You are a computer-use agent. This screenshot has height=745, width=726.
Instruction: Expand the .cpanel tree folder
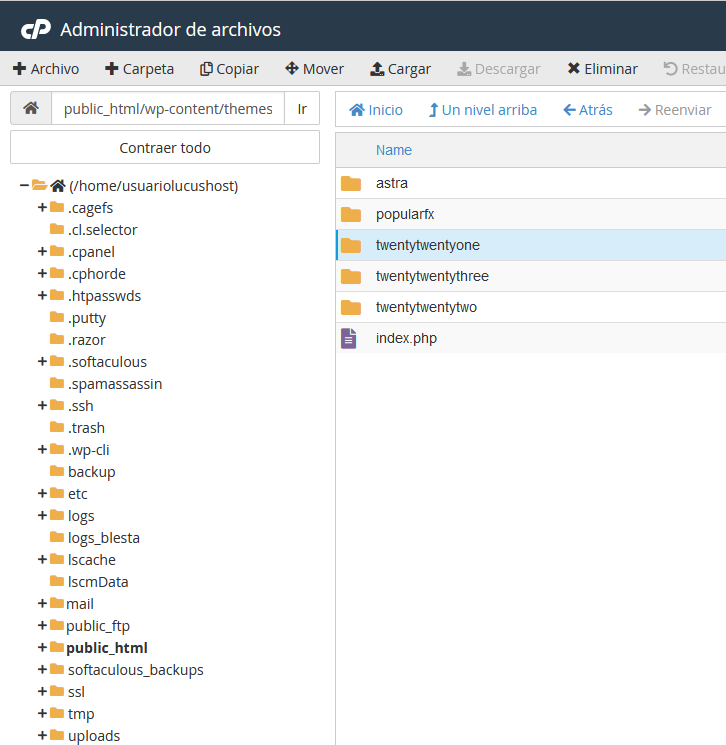(42, 251)
